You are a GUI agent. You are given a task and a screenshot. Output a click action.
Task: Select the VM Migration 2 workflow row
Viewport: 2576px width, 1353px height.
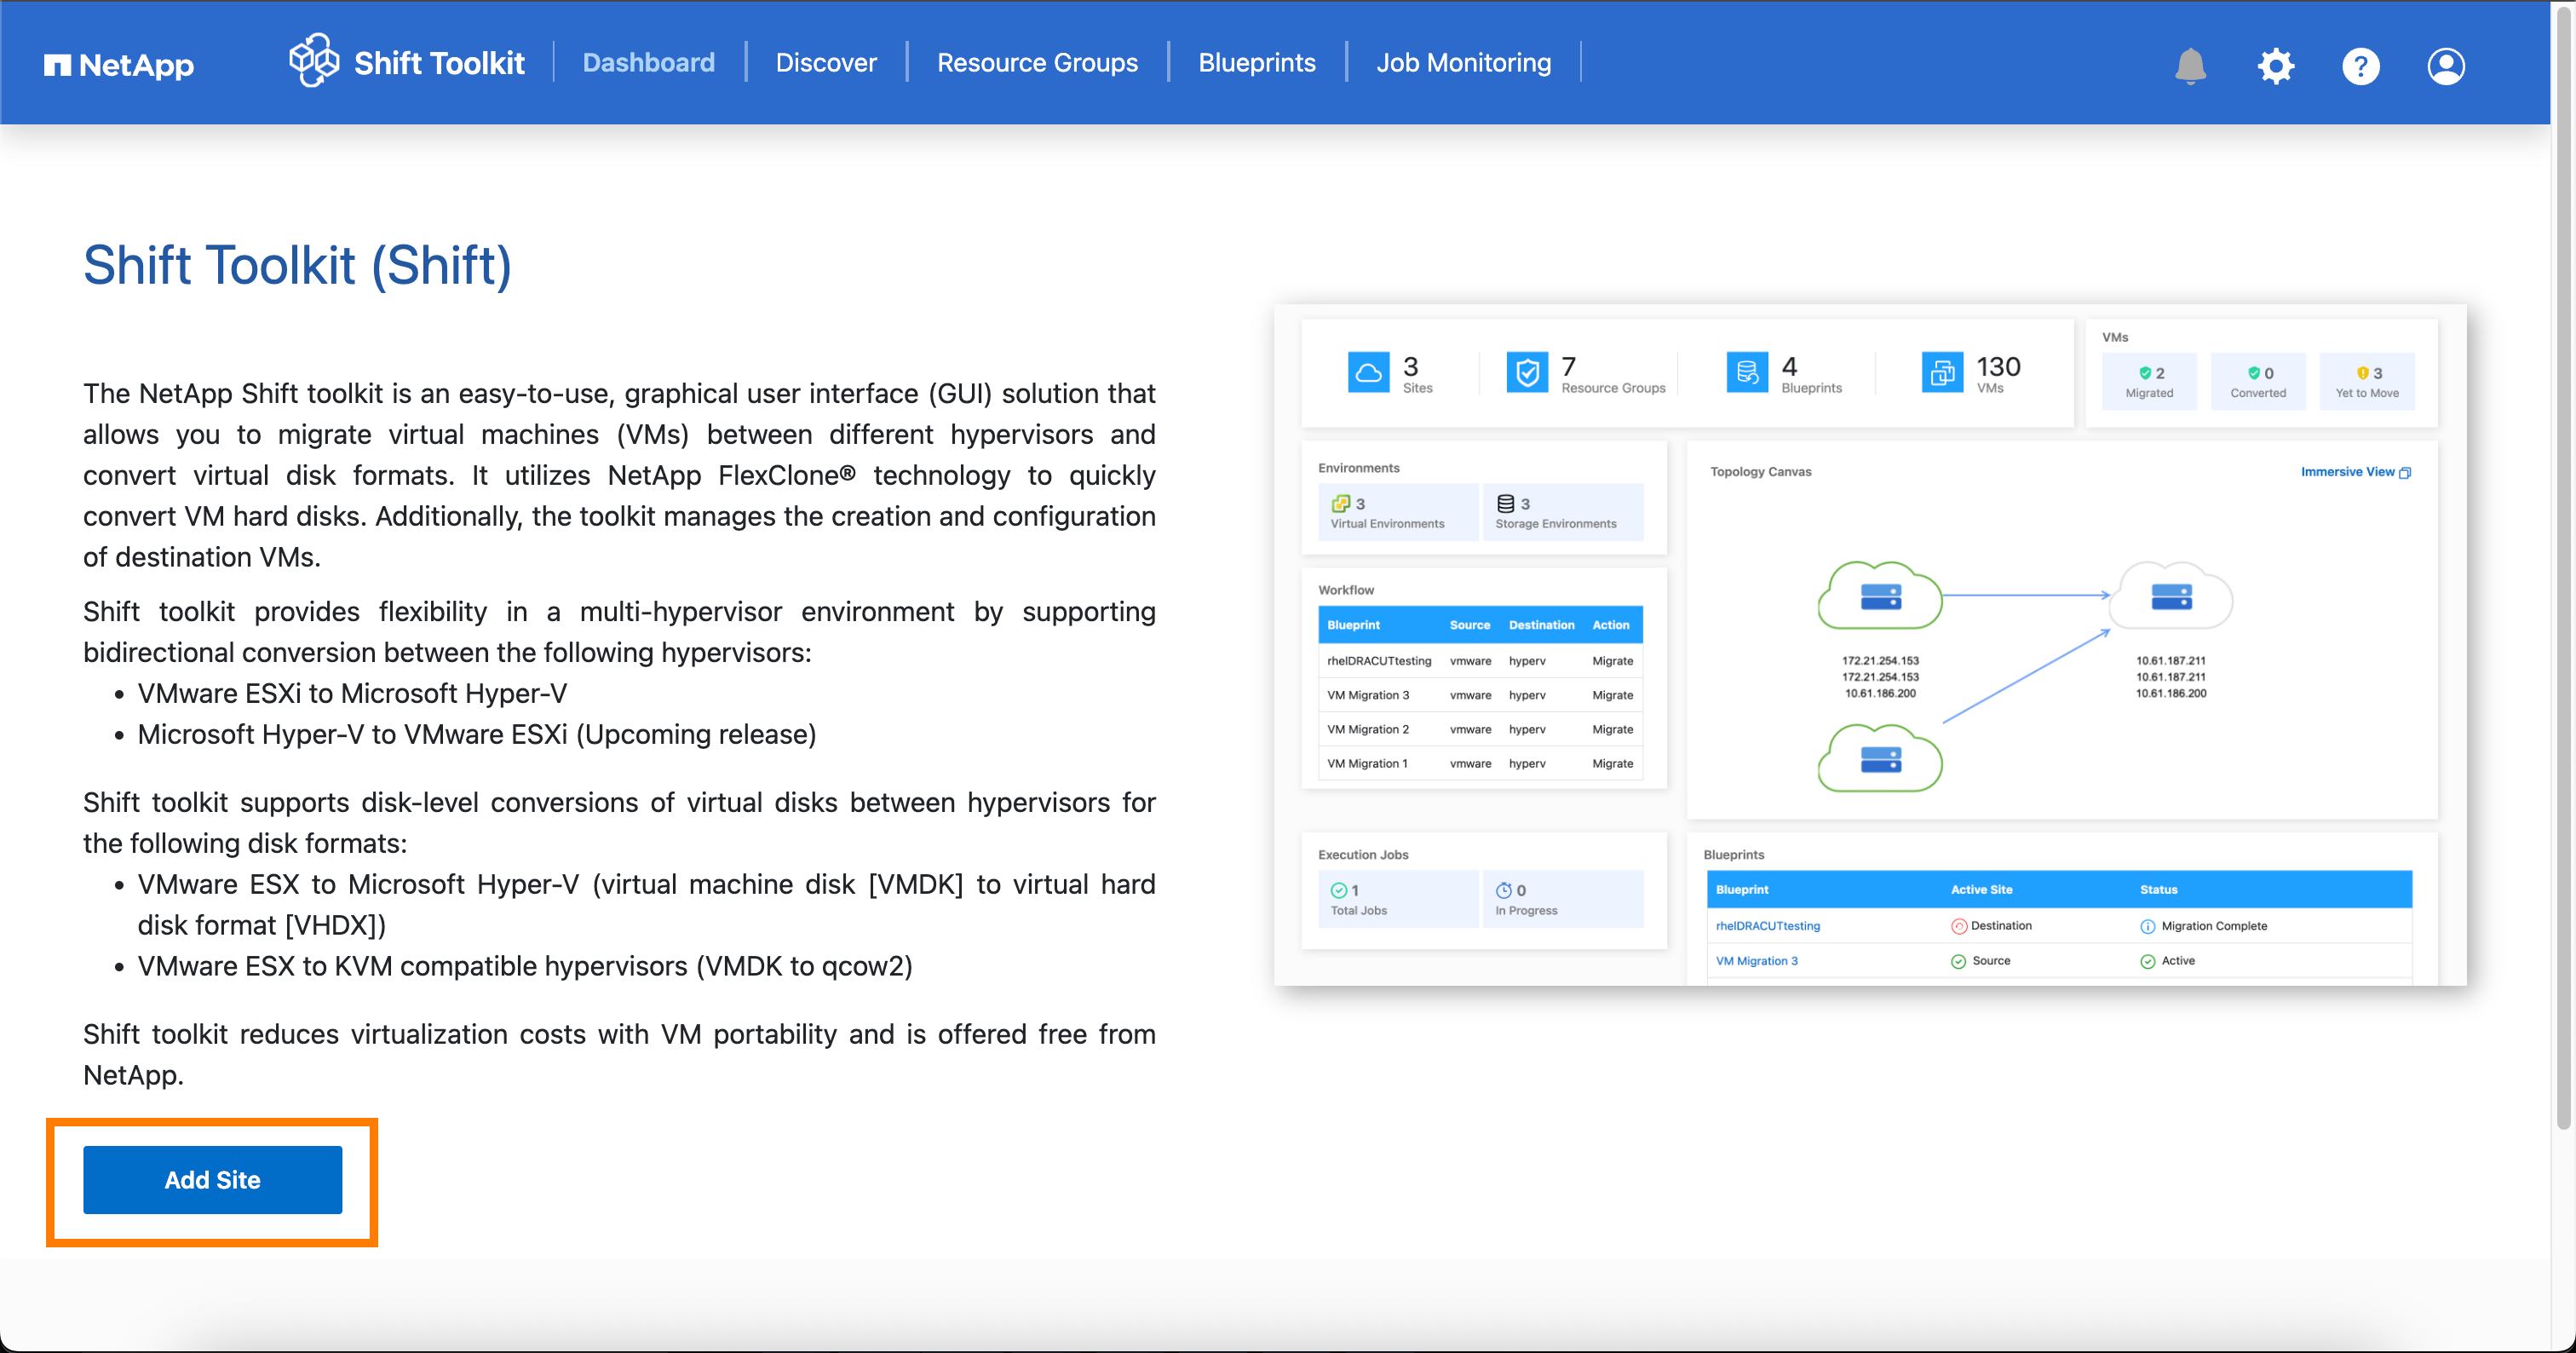[x=1479, y=729]
